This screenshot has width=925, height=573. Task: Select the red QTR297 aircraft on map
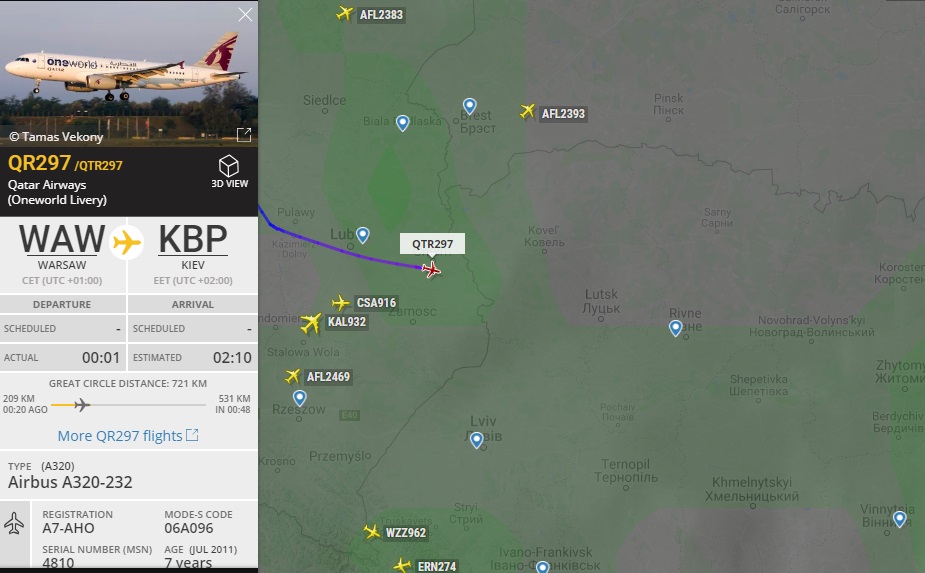tap(431, 270)
